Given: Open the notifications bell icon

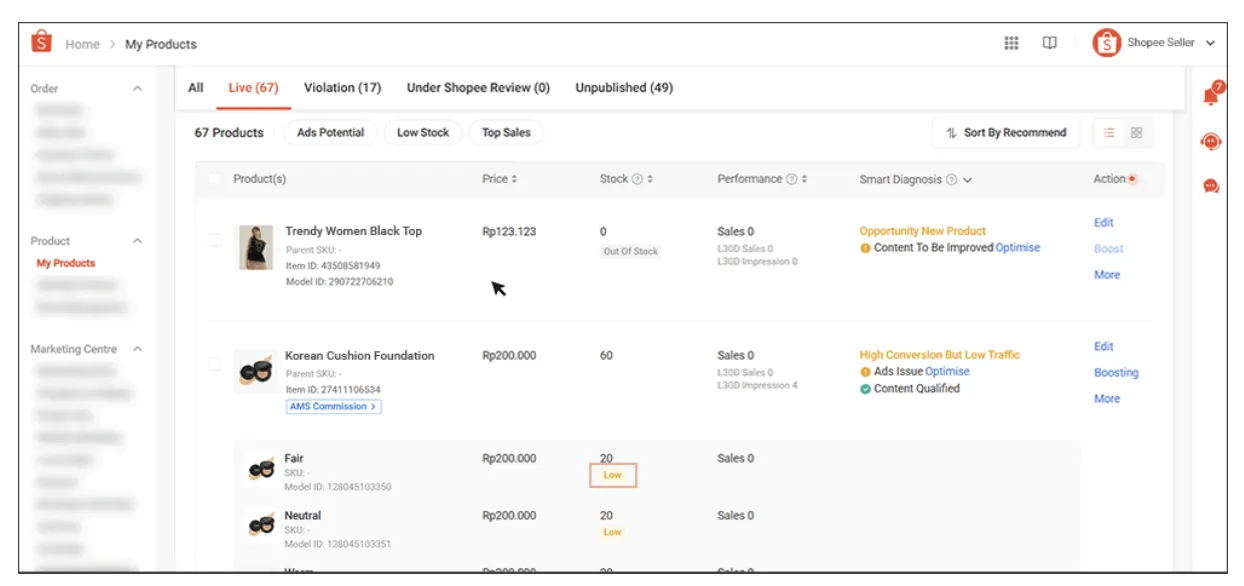Looking at the screenshot, I should coord(1212,94).
